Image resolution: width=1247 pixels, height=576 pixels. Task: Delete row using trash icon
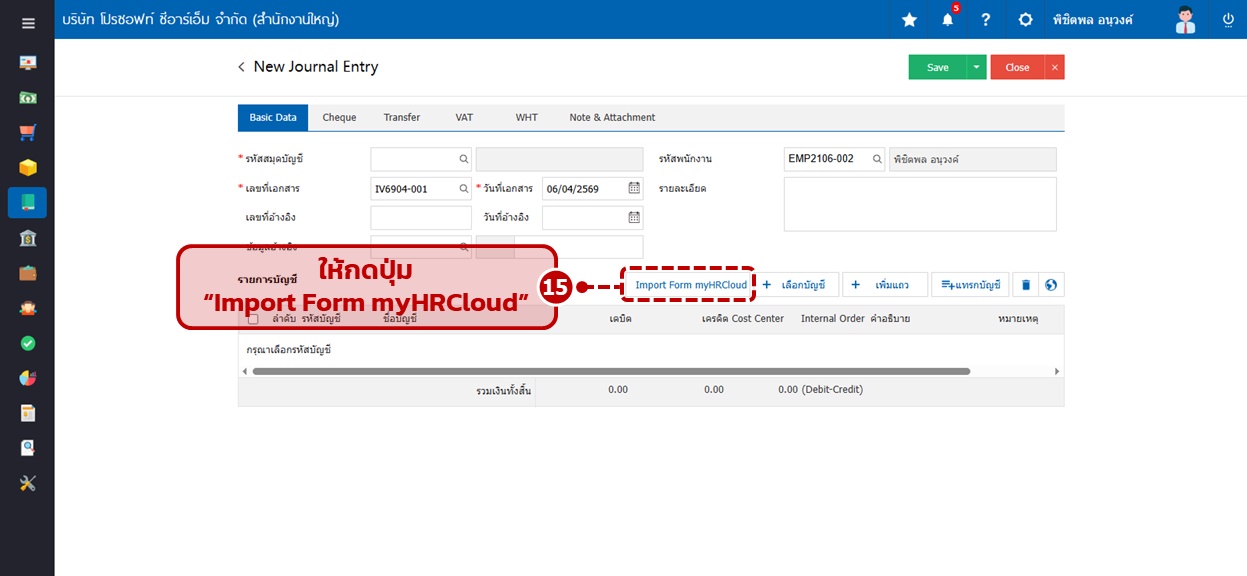click(x=1025, y=285)
